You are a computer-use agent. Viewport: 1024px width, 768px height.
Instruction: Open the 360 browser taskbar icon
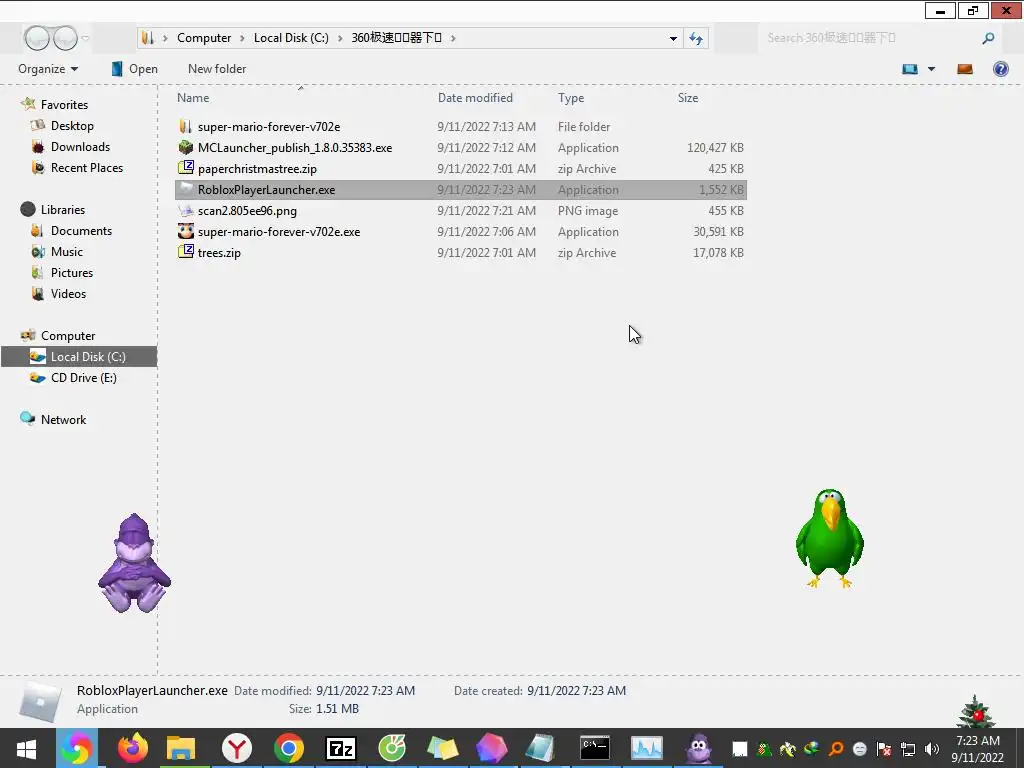(x=76, y=748)
